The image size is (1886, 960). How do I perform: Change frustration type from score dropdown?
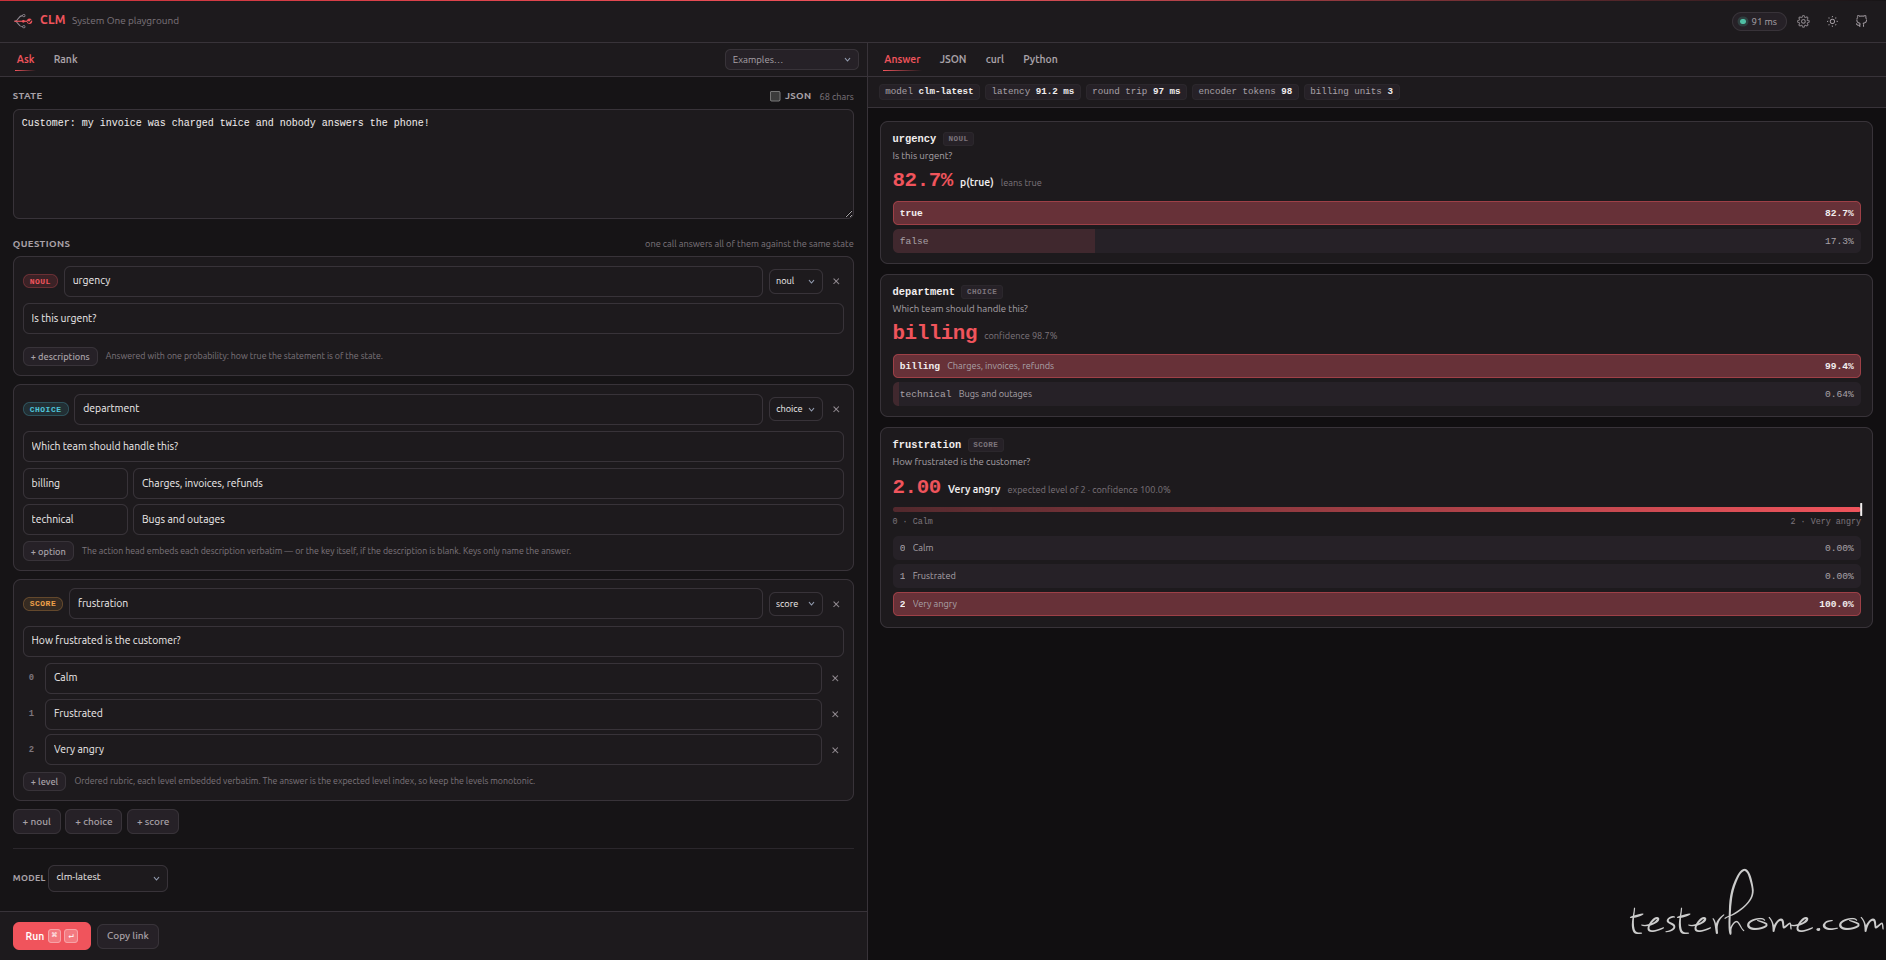(795, 604)
